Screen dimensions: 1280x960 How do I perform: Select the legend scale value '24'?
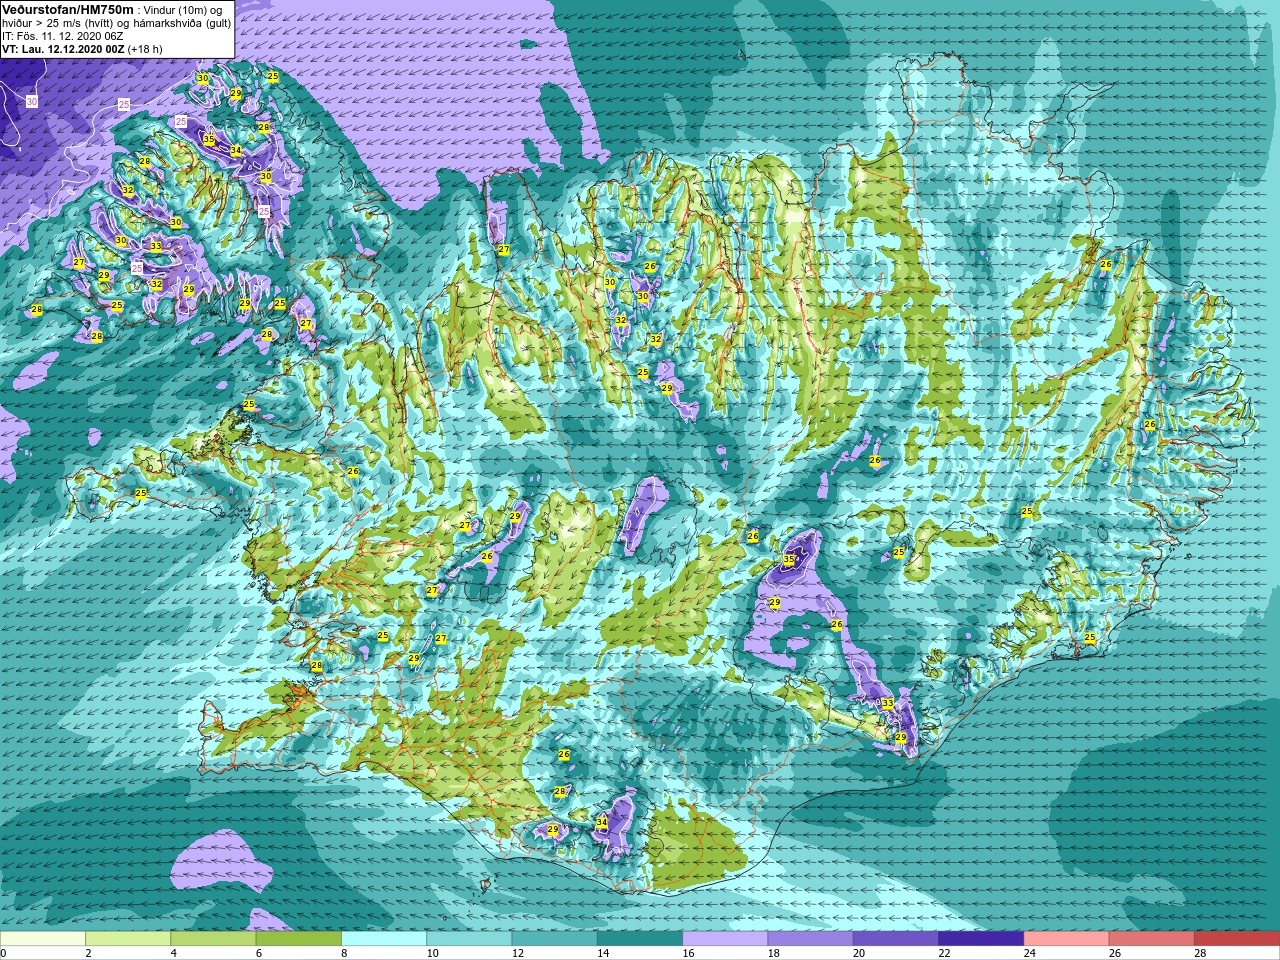point(1030,953)
